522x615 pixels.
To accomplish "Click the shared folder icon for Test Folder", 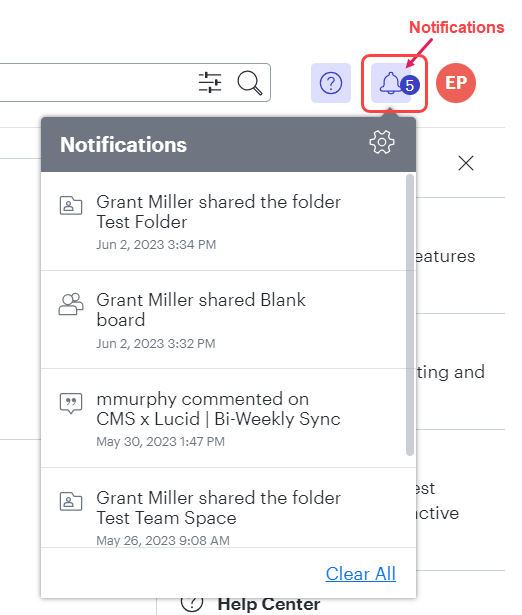I will point(71,206).
